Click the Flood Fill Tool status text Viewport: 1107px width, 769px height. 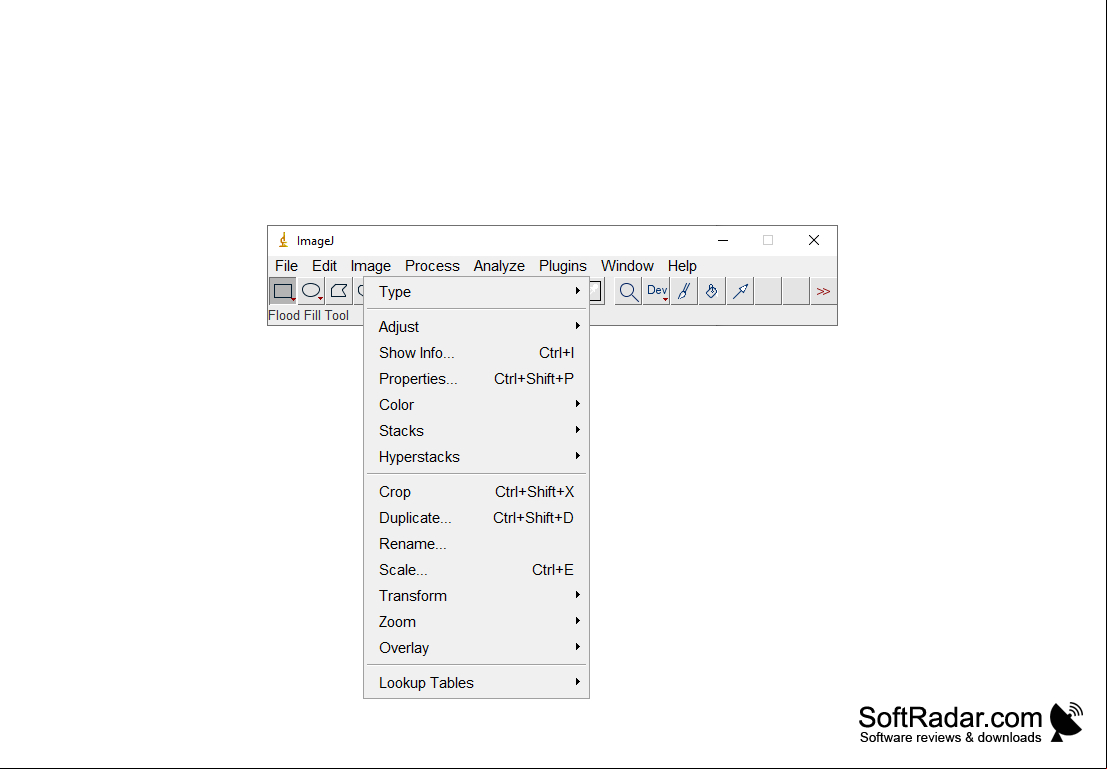point(309,316)
